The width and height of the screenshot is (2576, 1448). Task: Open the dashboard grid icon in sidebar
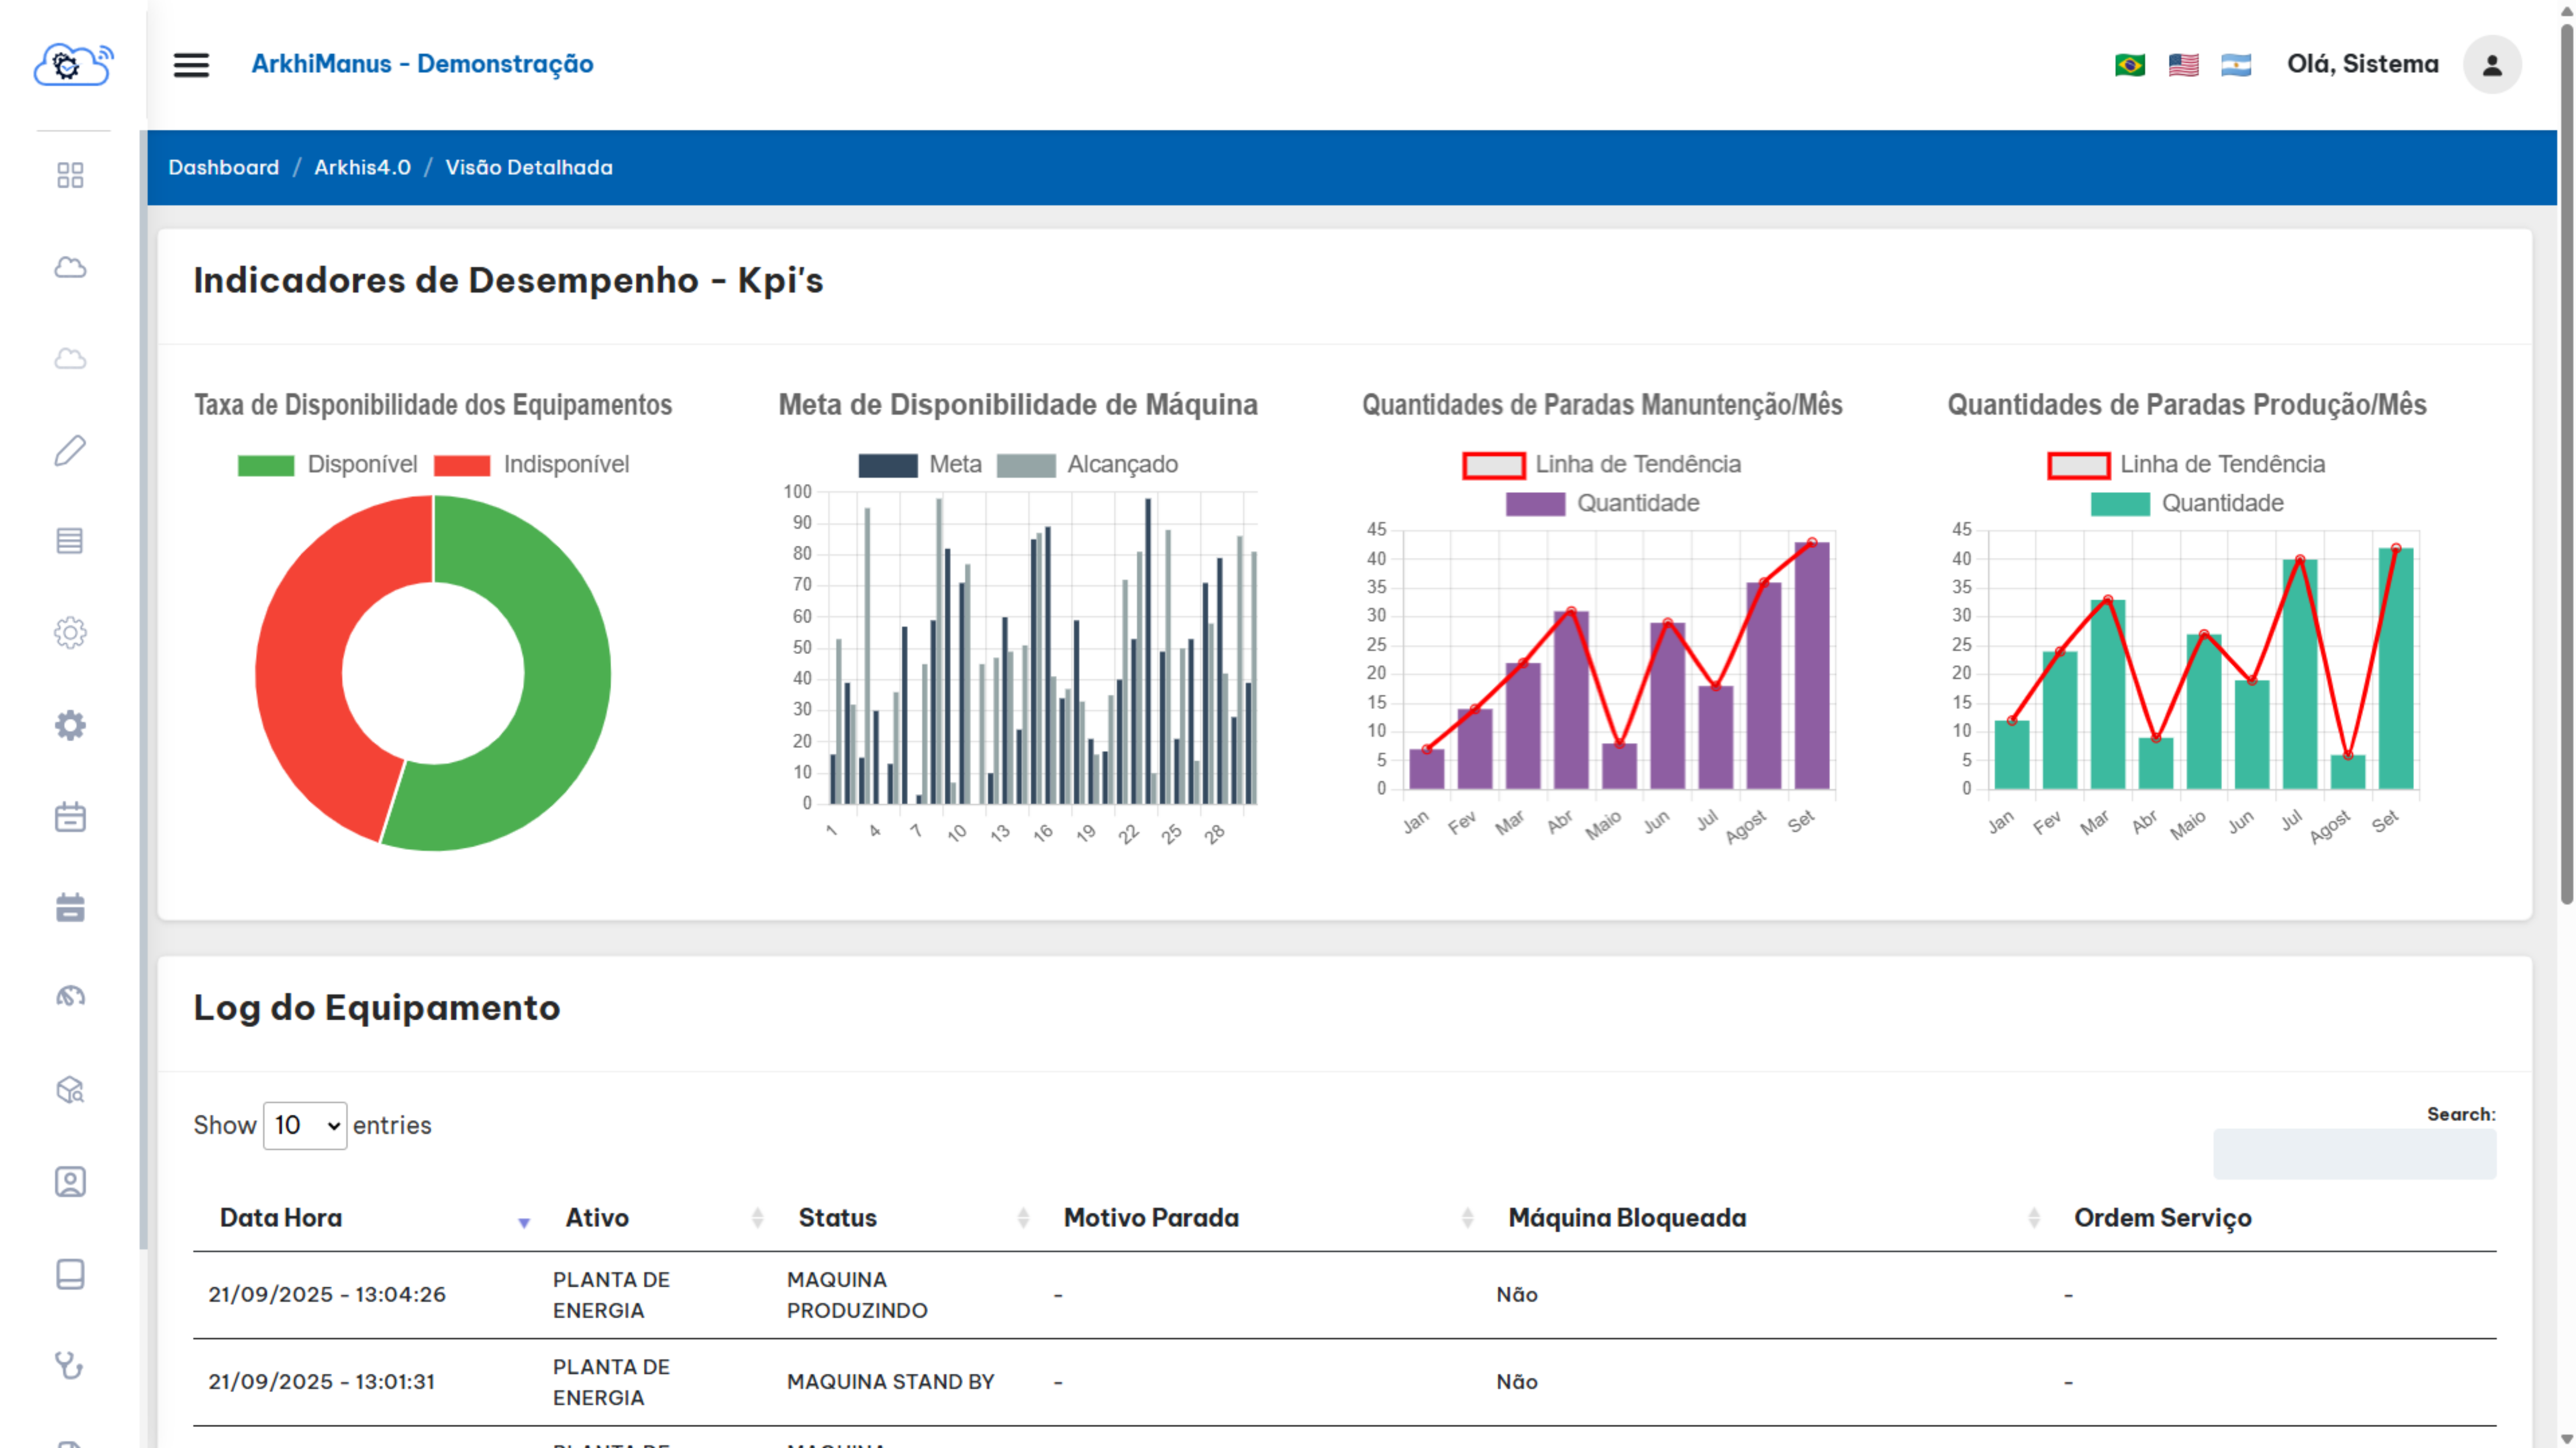[x=70, y=175]
